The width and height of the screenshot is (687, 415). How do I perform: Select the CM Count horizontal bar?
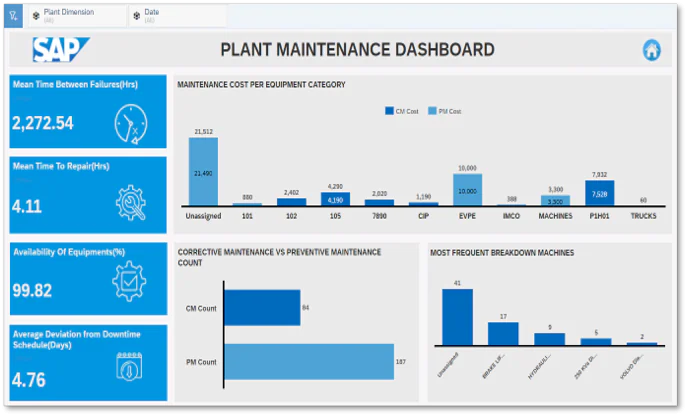click(262, 308)
